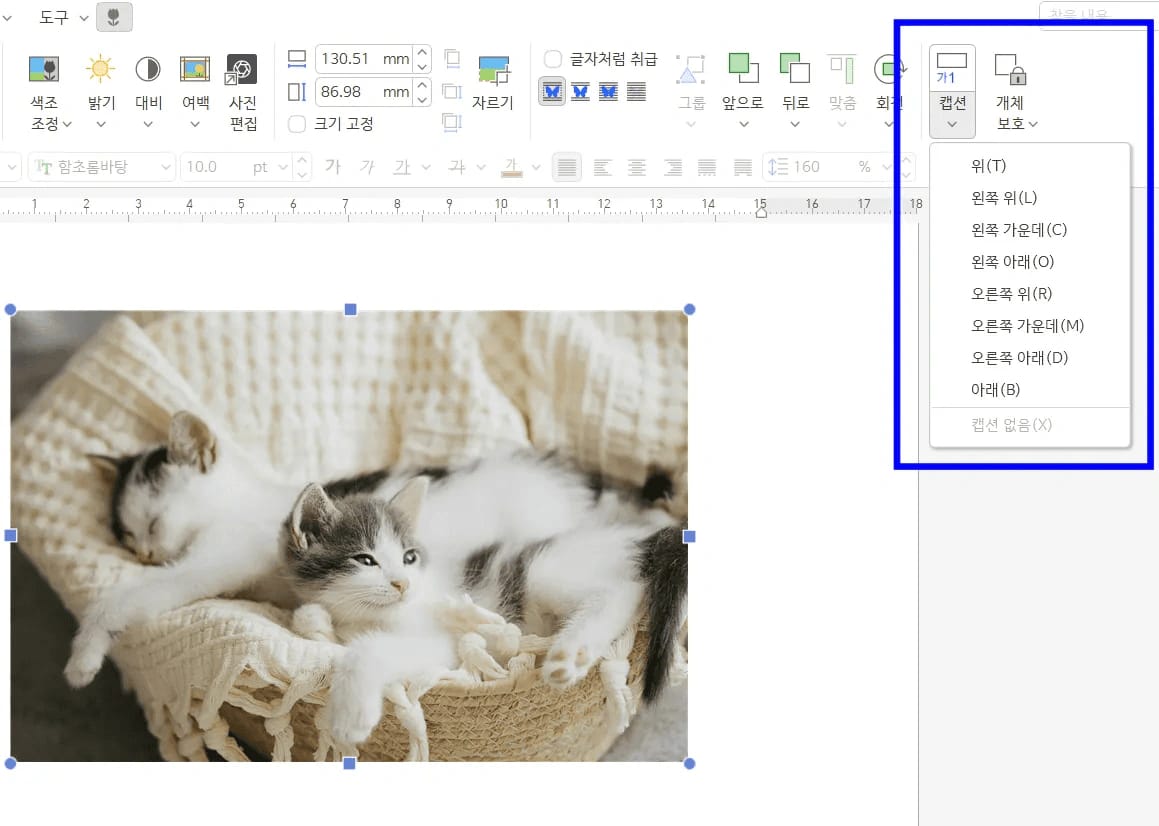Choose 오른쪽 가운데(M) caption option
The height and width of the screenshot is (826, 1159).
[x=1027, y=326]
